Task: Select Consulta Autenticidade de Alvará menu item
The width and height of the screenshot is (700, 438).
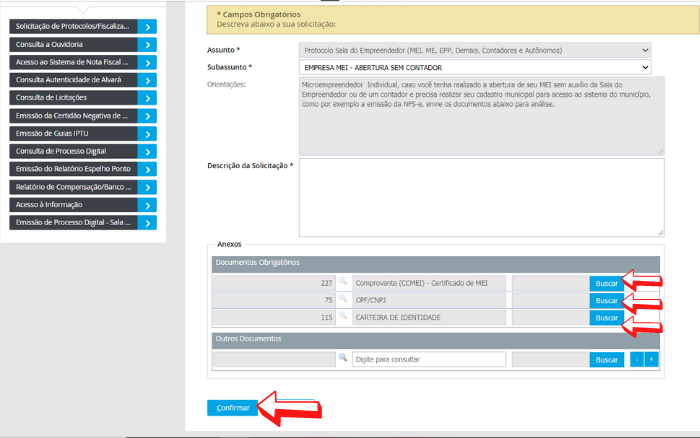Action: click(x=73, y=80)
